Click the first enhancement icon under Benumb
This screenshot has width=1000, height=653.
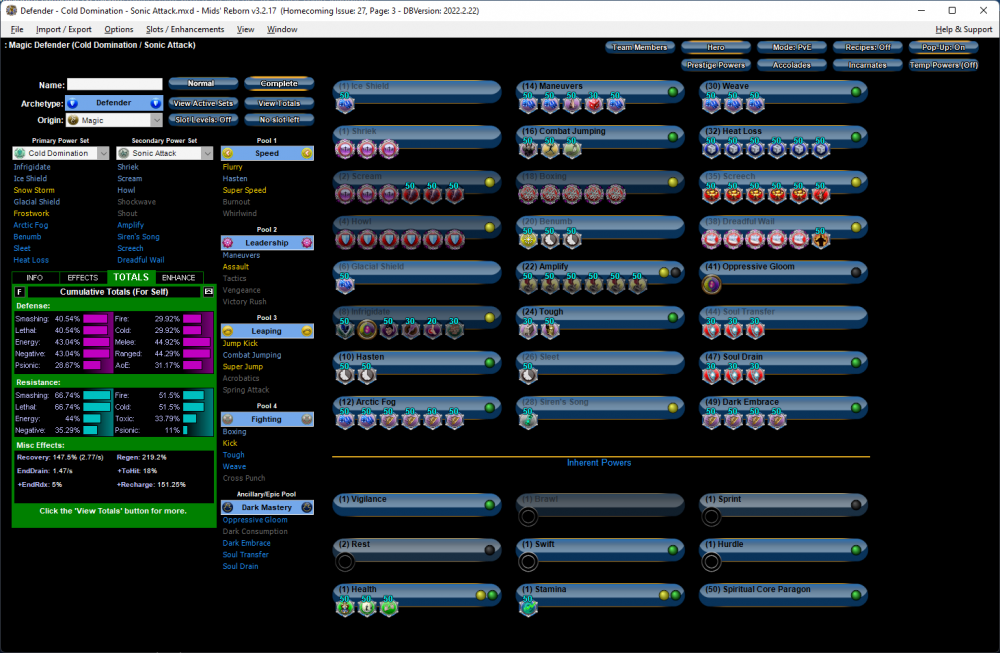528,239
